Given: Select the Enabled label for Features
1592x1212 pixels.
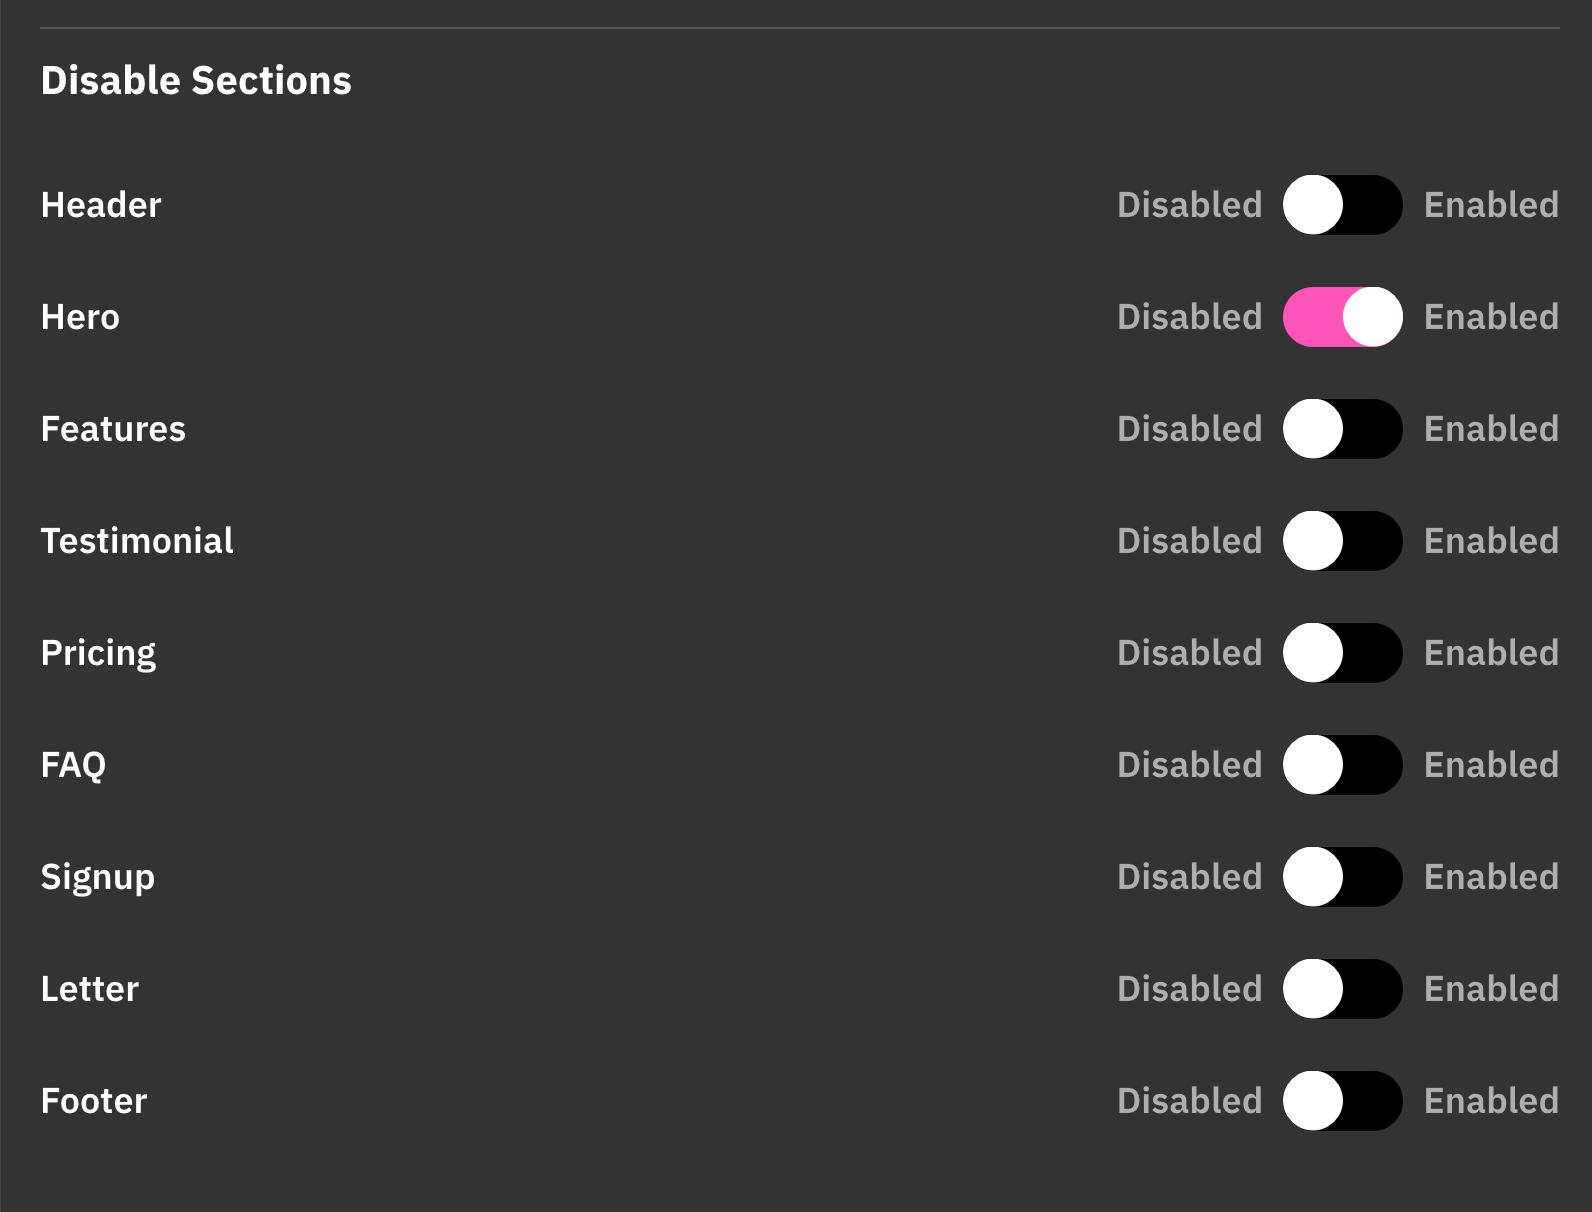Looking at the screenshot, I should [x=1491, y=429].
